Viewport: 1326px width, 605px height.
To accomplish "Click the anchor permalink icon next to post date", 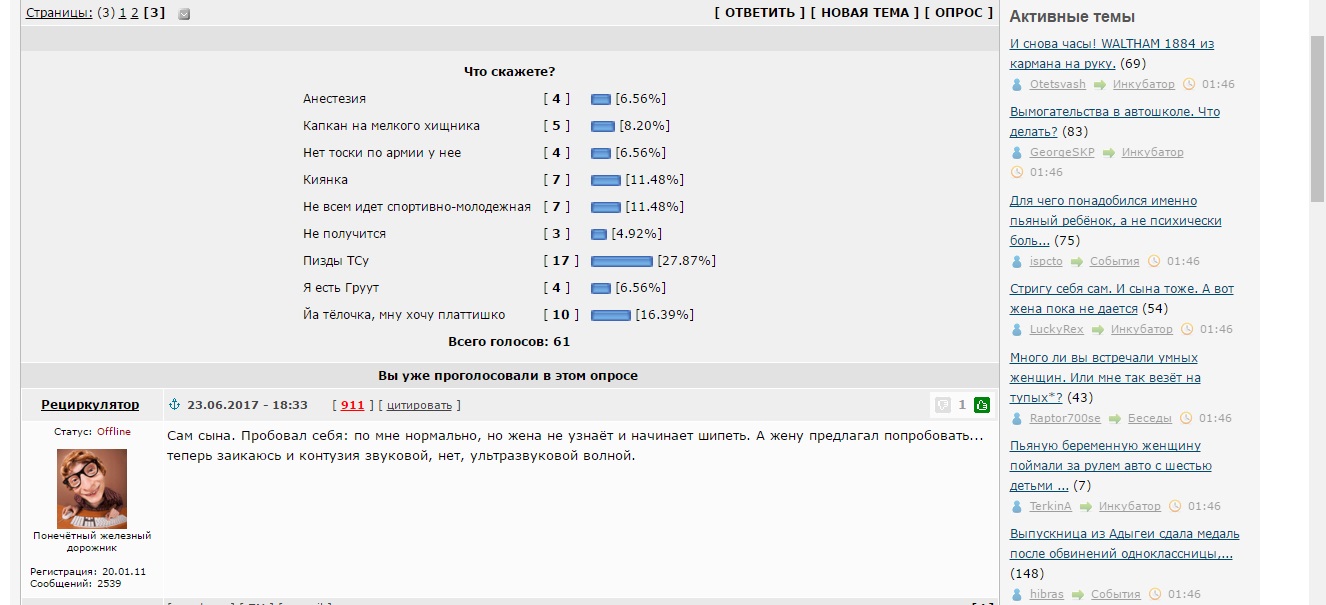I will click(173, 405).
